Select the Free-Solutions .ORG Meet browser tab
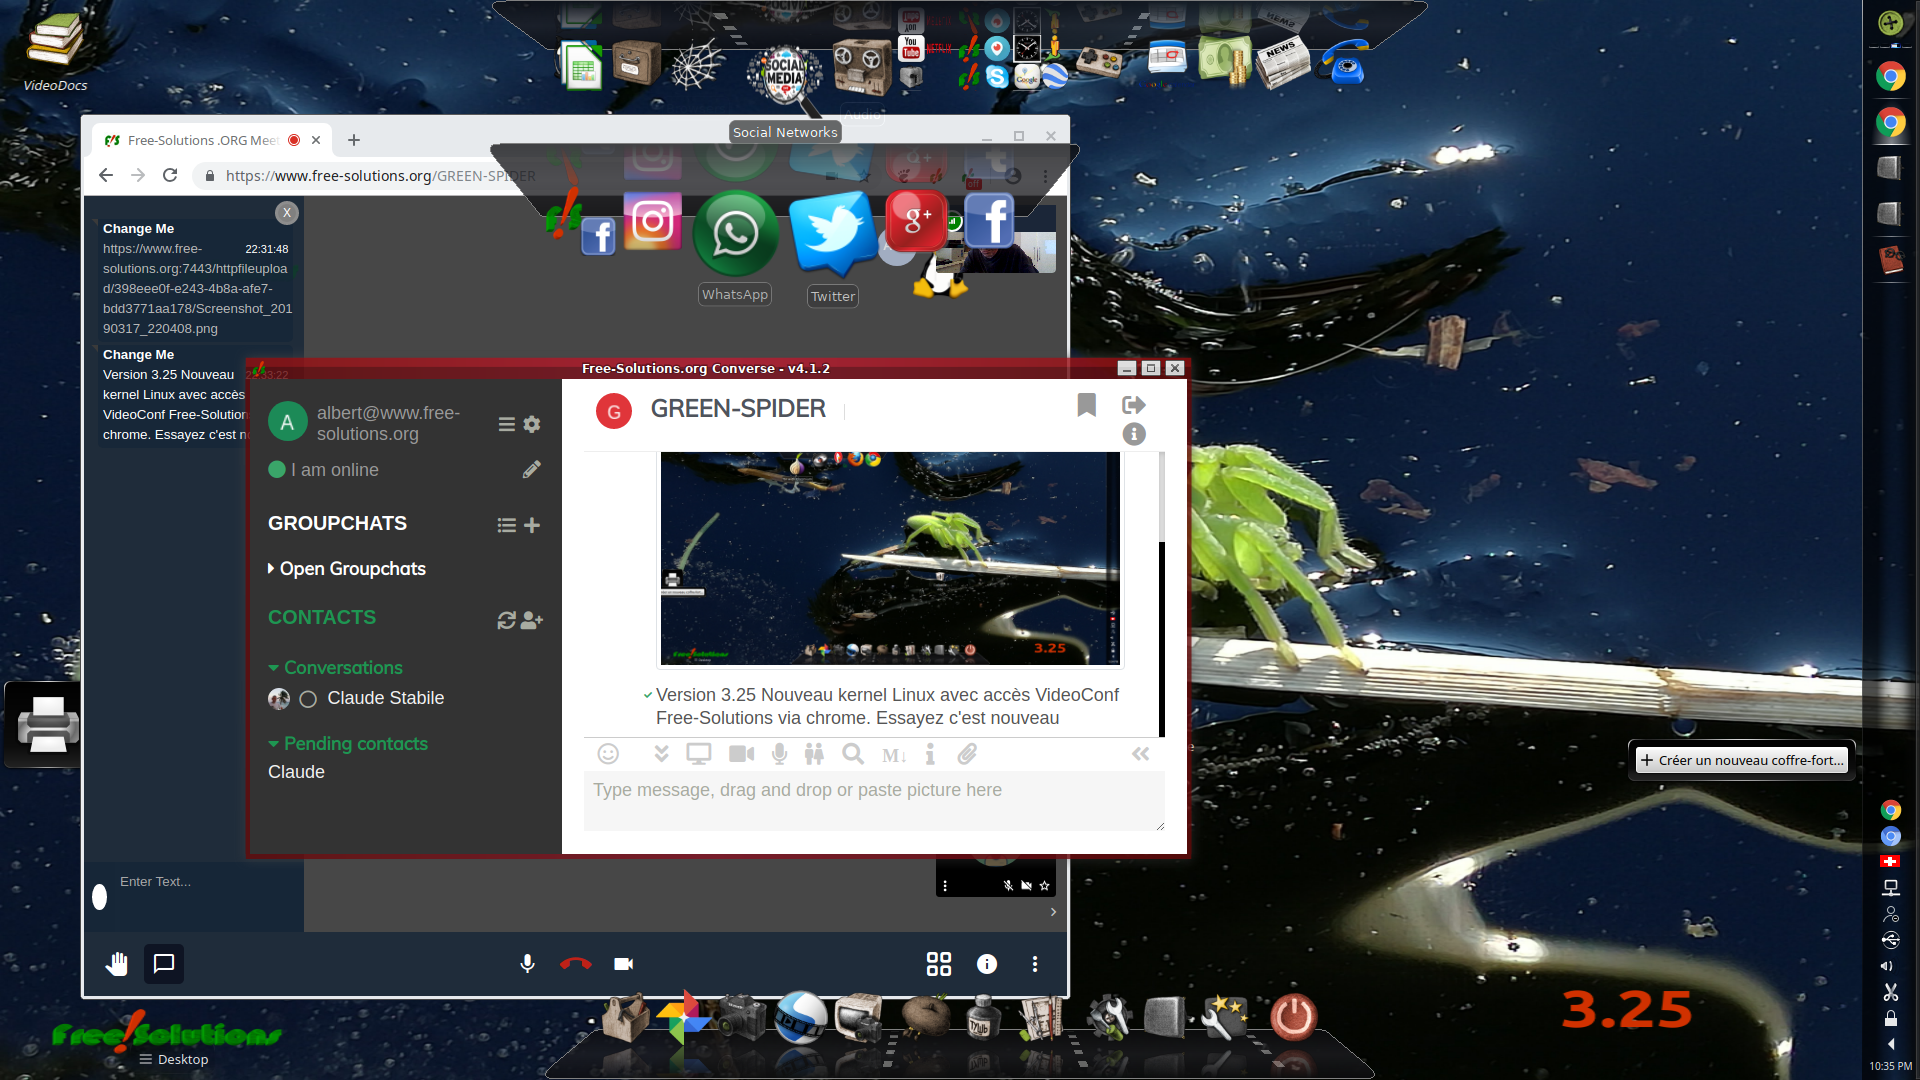The height and width of the screenshot is (1080, 1920). pos(212,140)
